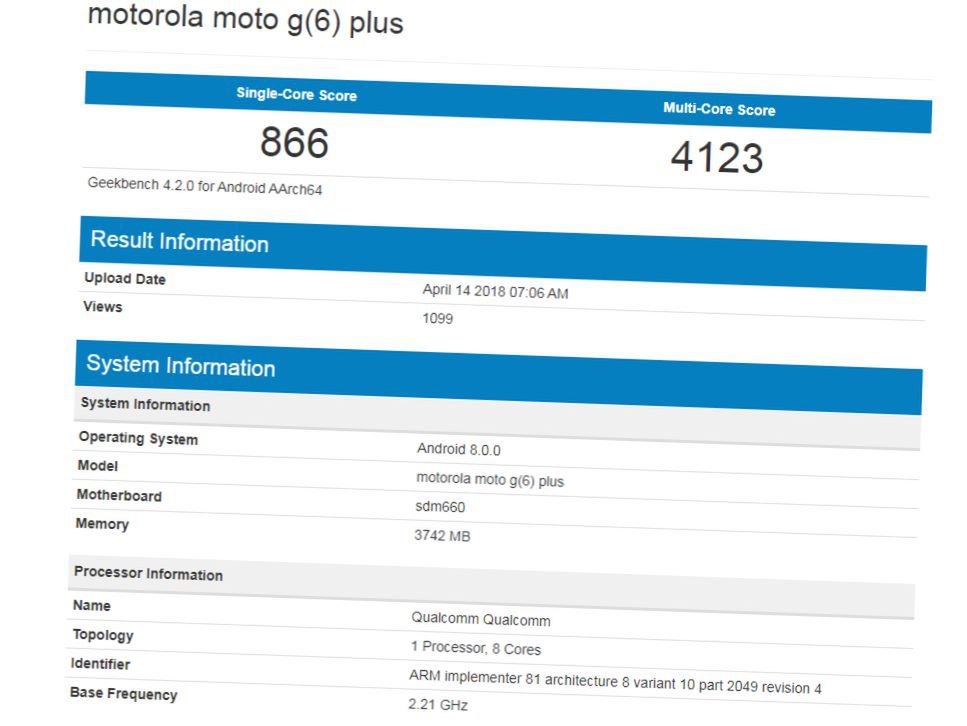This screenshot has width=967, height=726.
Task: Select the 'ARM implementer 81 architecture 8' identifier value
Action: [615, 682]
